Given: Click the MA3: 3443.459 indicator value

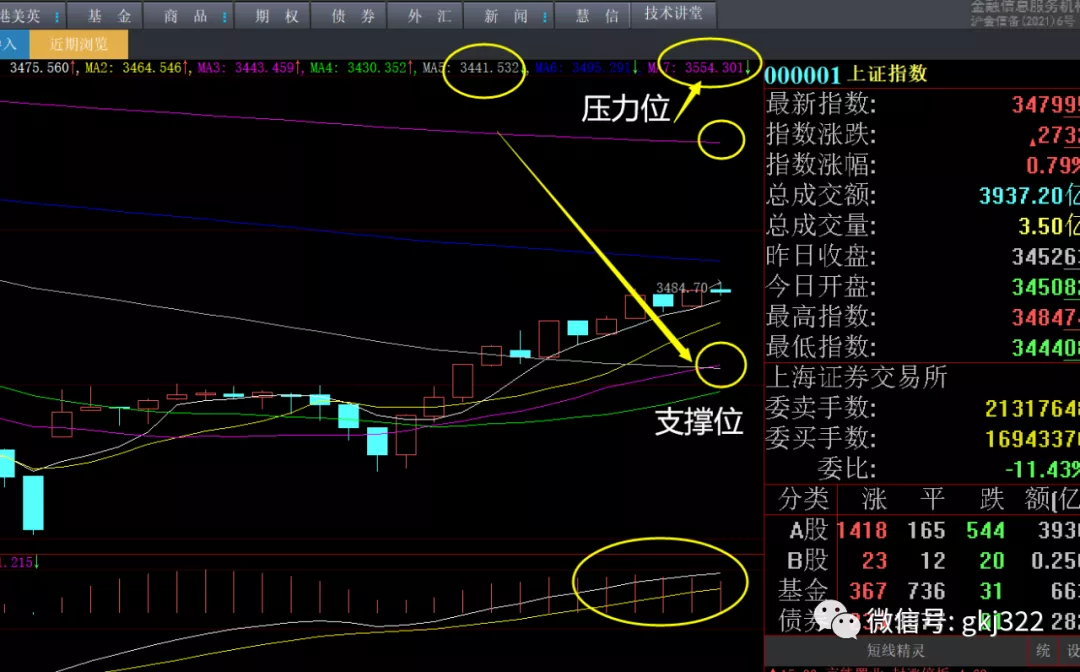Looking at the screenshot, I should click(249, 68).
